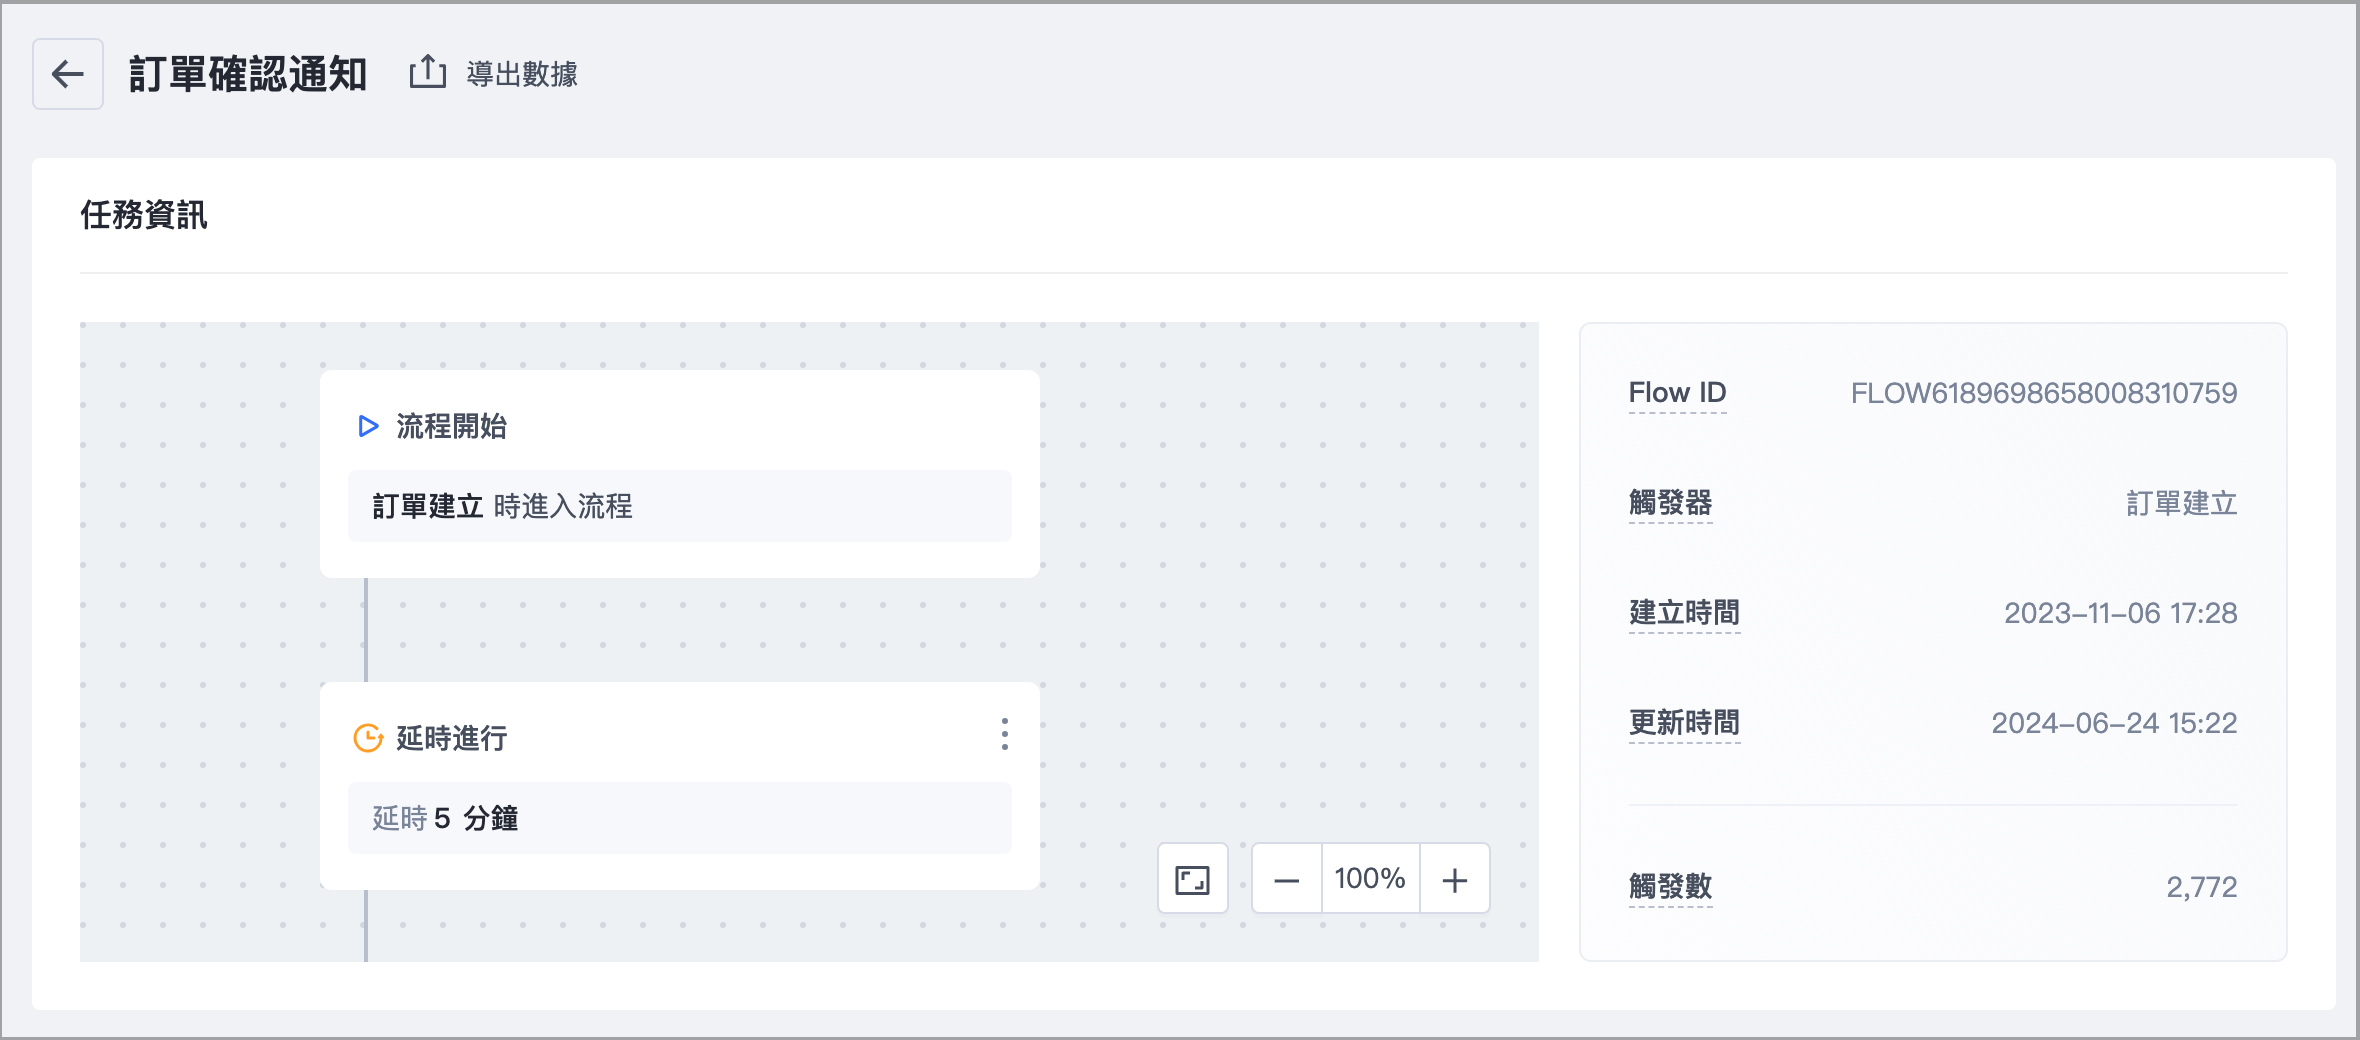Click the 建立時間 label

1685,613
